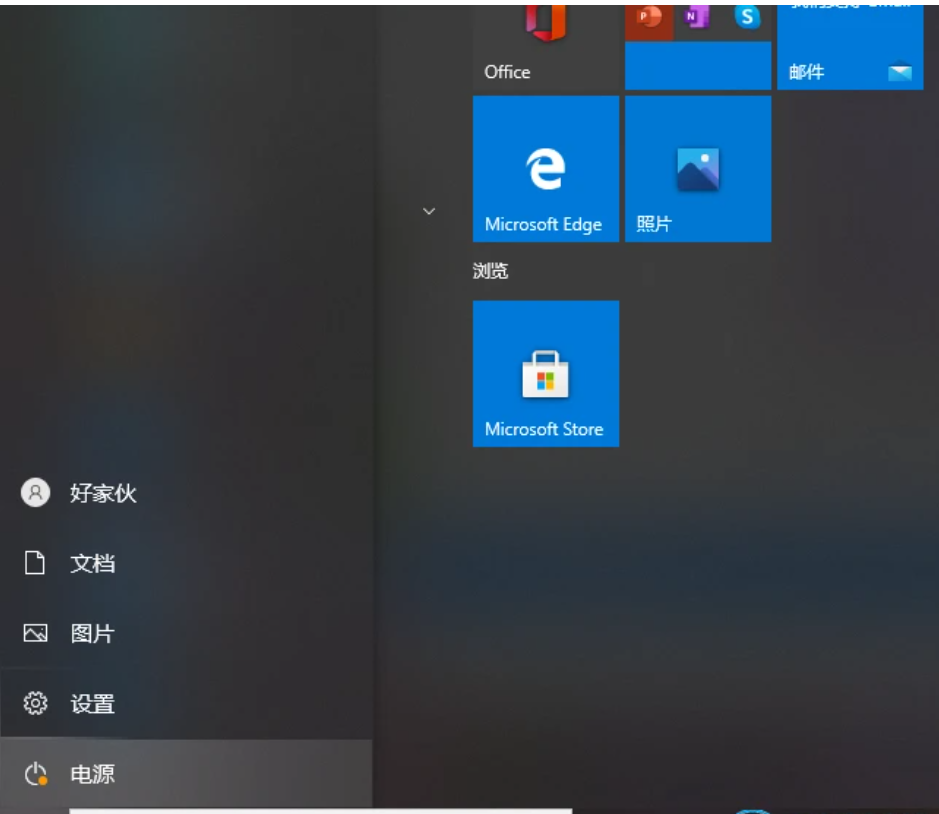Open 设置 from start menu
The width and height of the screenshot is (939, 814).
tap(186, 703)
